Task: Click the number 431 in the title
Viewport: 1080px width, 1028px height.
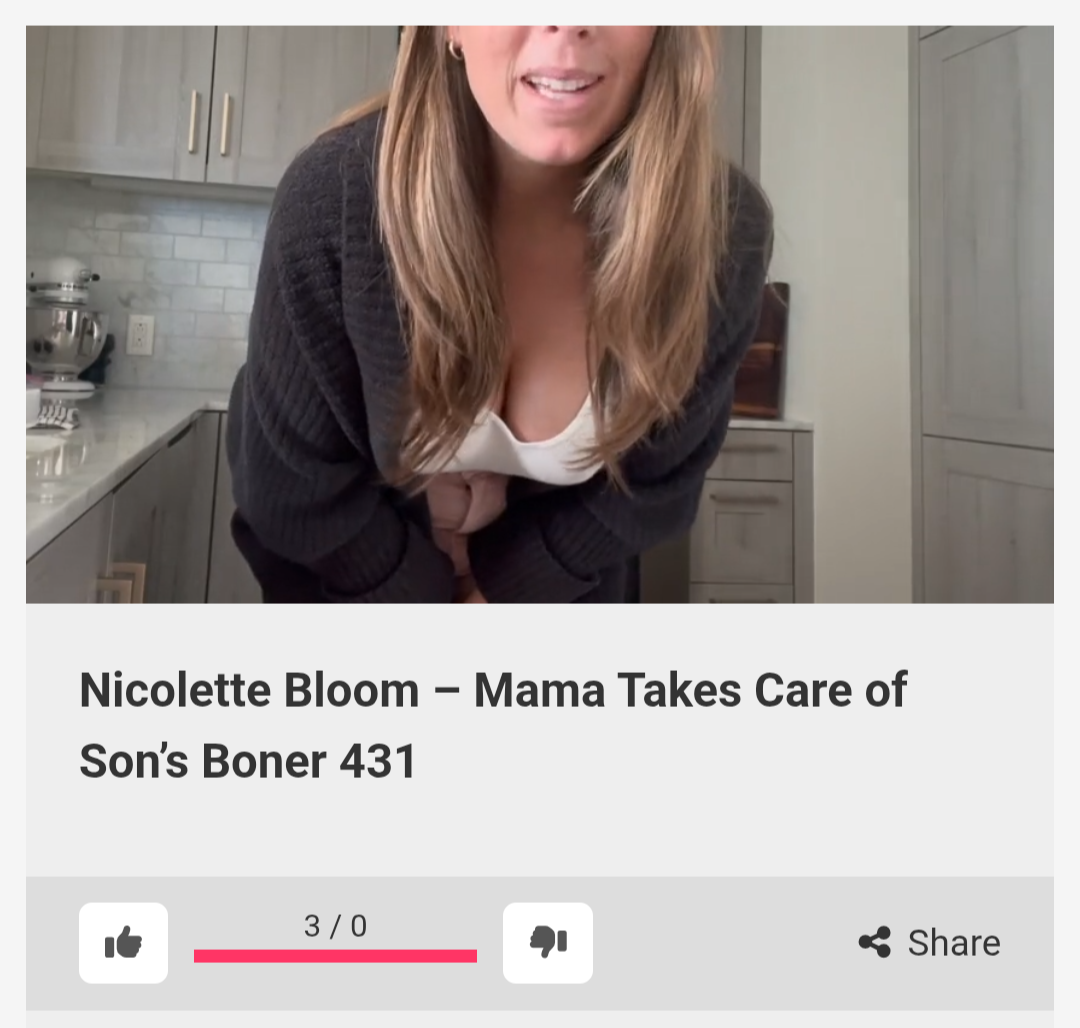Action: coord(378,762)
